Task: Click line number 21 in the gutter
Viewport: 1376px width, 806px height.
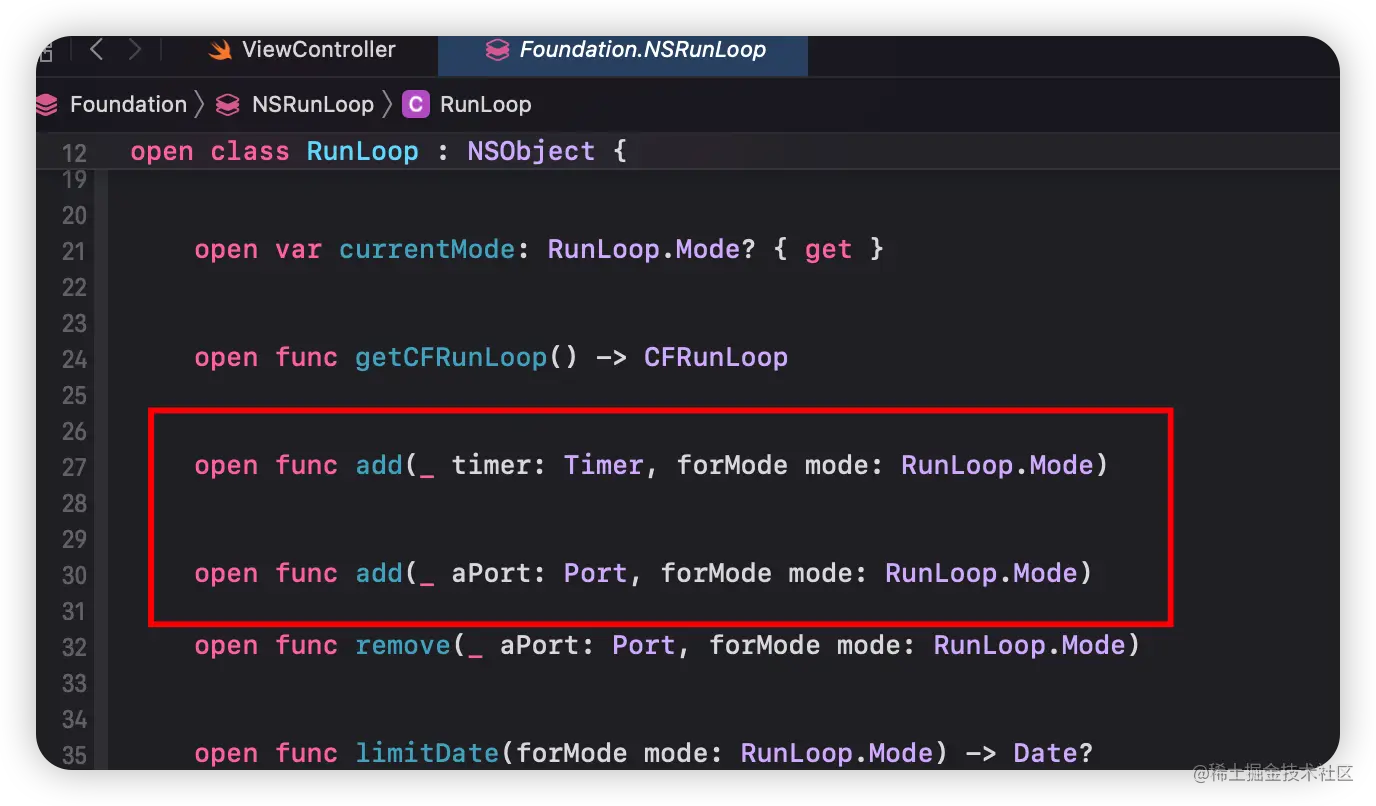Action: coord(74,251)
